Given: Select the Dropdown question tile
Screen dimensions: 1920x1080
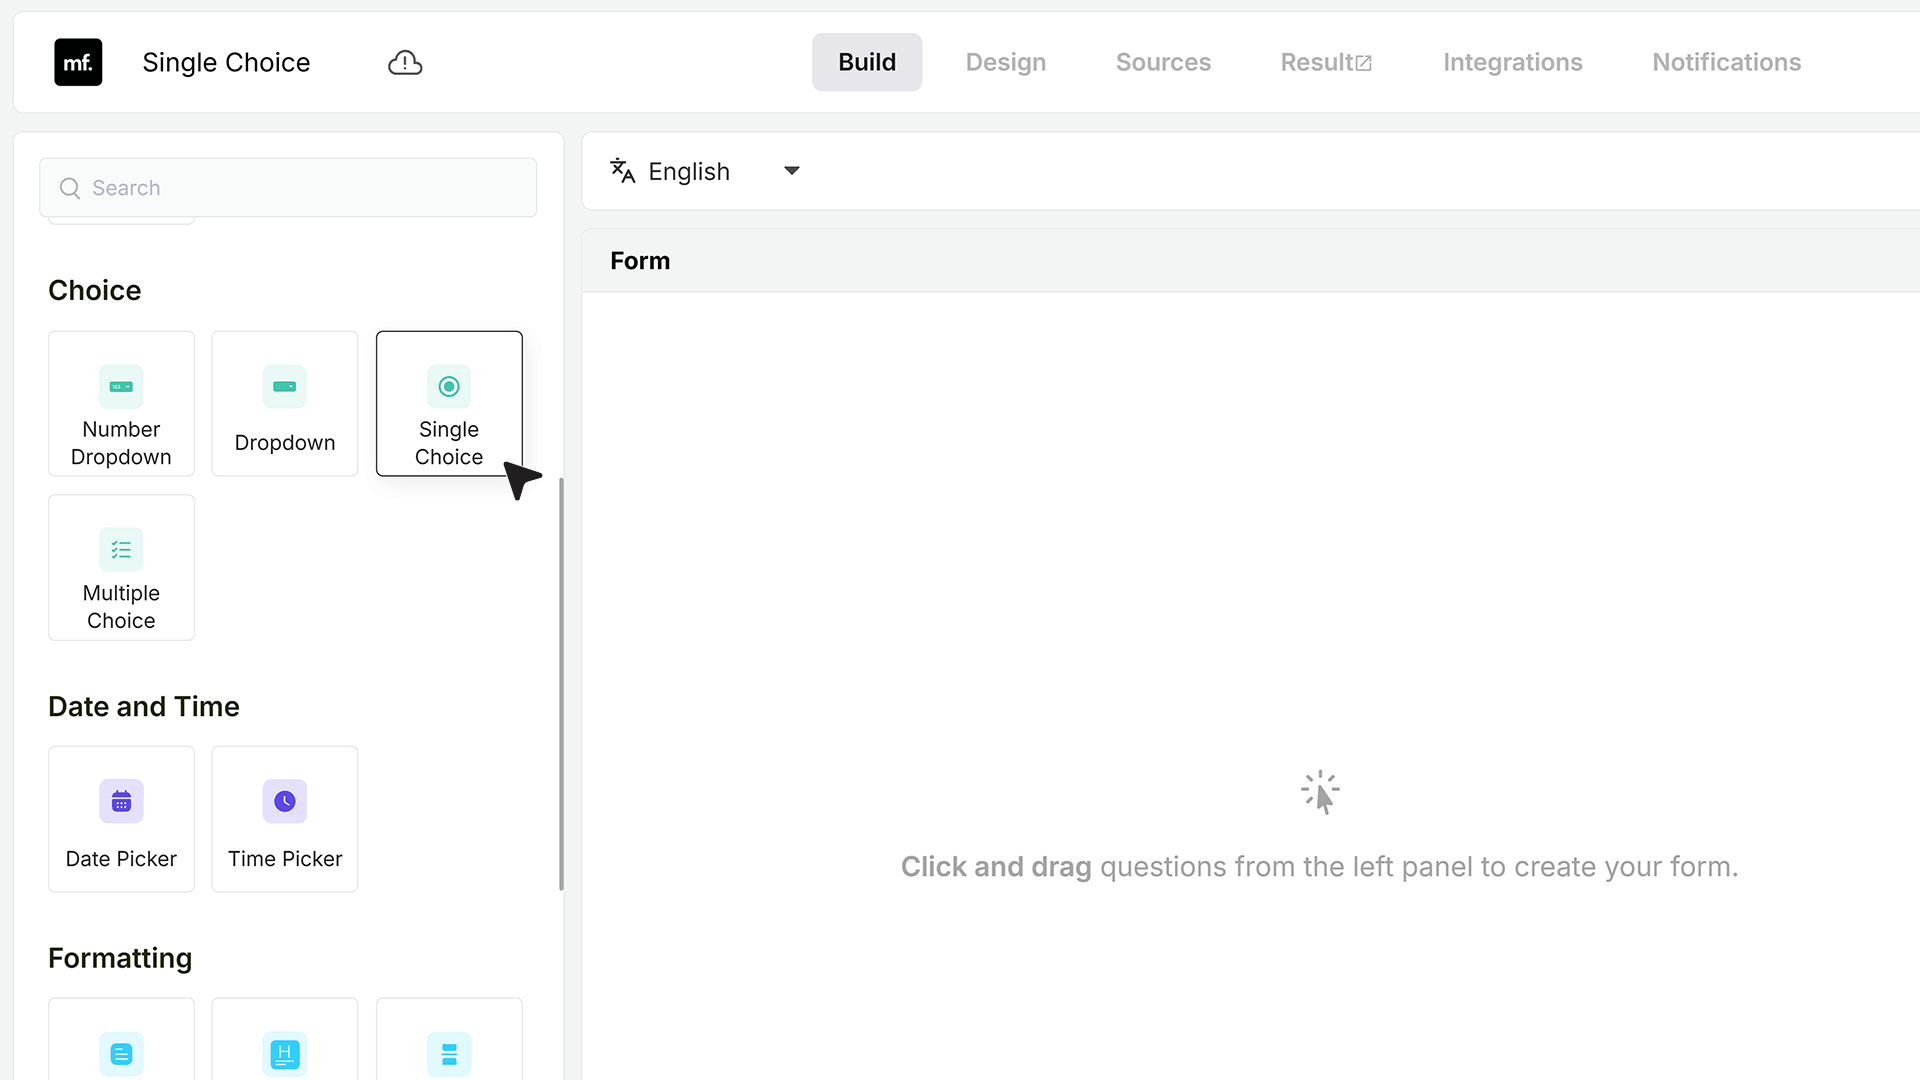Looking at the screenshot, I should click(285, 404).
